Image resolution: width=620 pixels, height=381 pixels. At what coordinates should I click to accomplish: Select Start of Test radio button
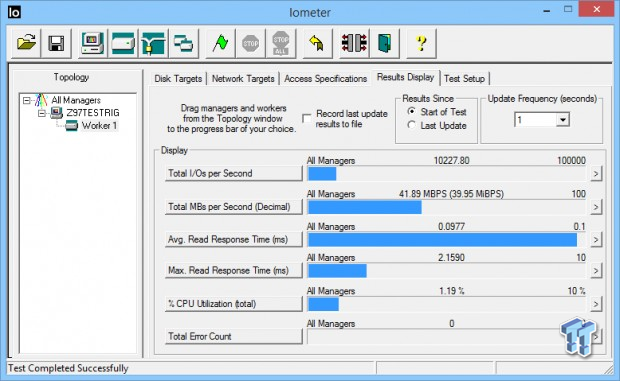[411, 111]
